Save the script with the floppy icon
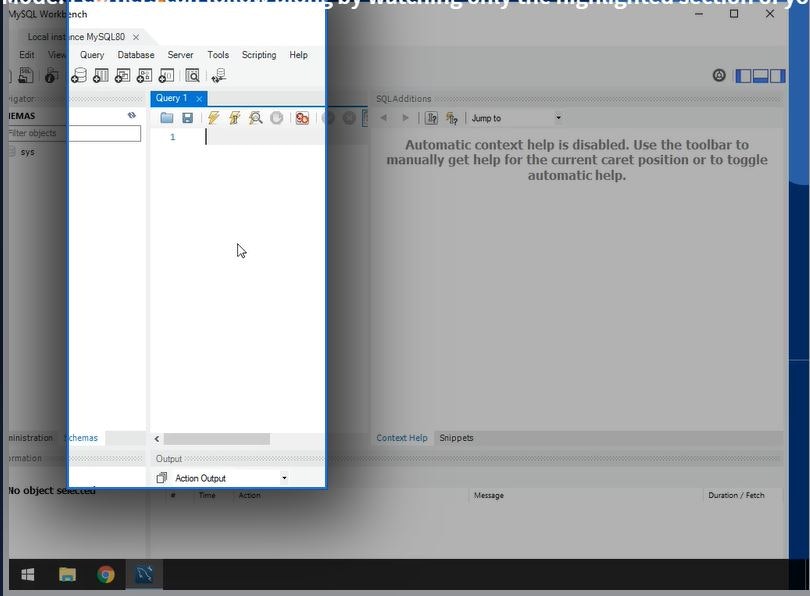The width and height of the screenshot is (810, 596). [x=188, y=118]
